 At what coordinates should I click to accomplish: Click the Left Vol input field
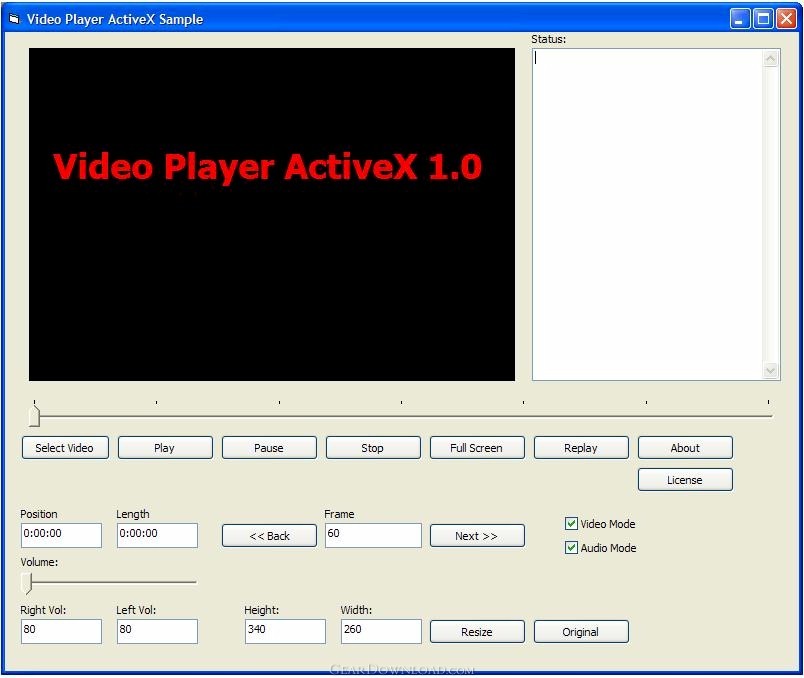[x=157, y=631]
